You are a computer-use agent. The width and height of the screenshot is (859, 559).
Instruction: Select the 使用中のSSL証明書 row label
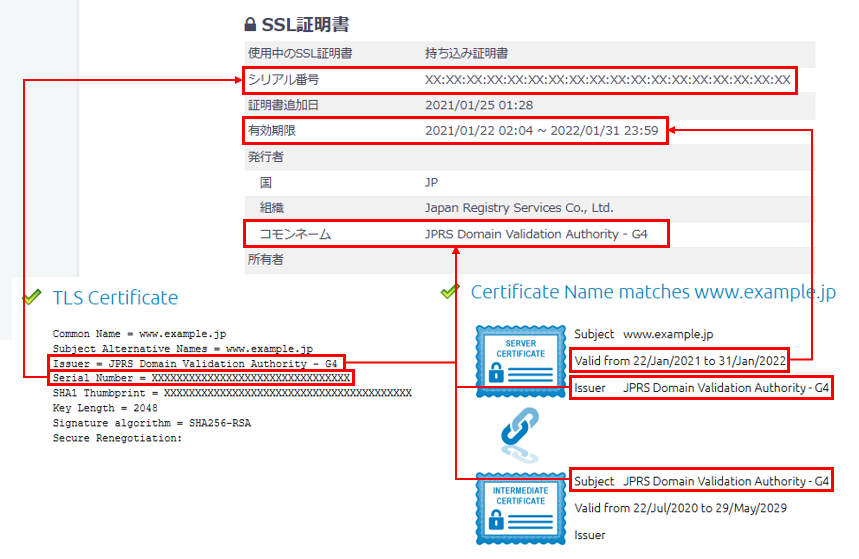tap(300, 53)
